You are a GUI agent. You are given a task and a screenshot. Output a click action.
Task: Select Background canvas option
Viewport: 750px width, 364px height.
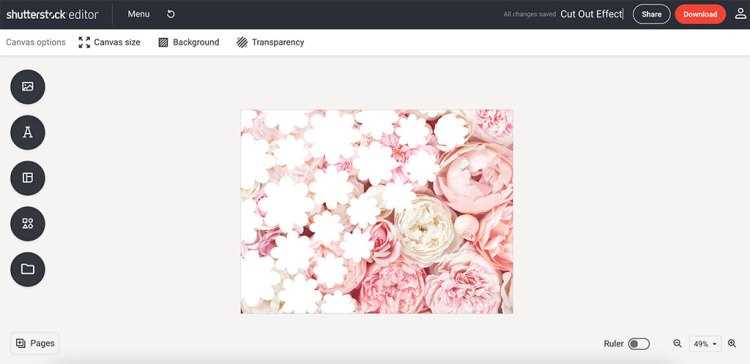pos(188,42)
